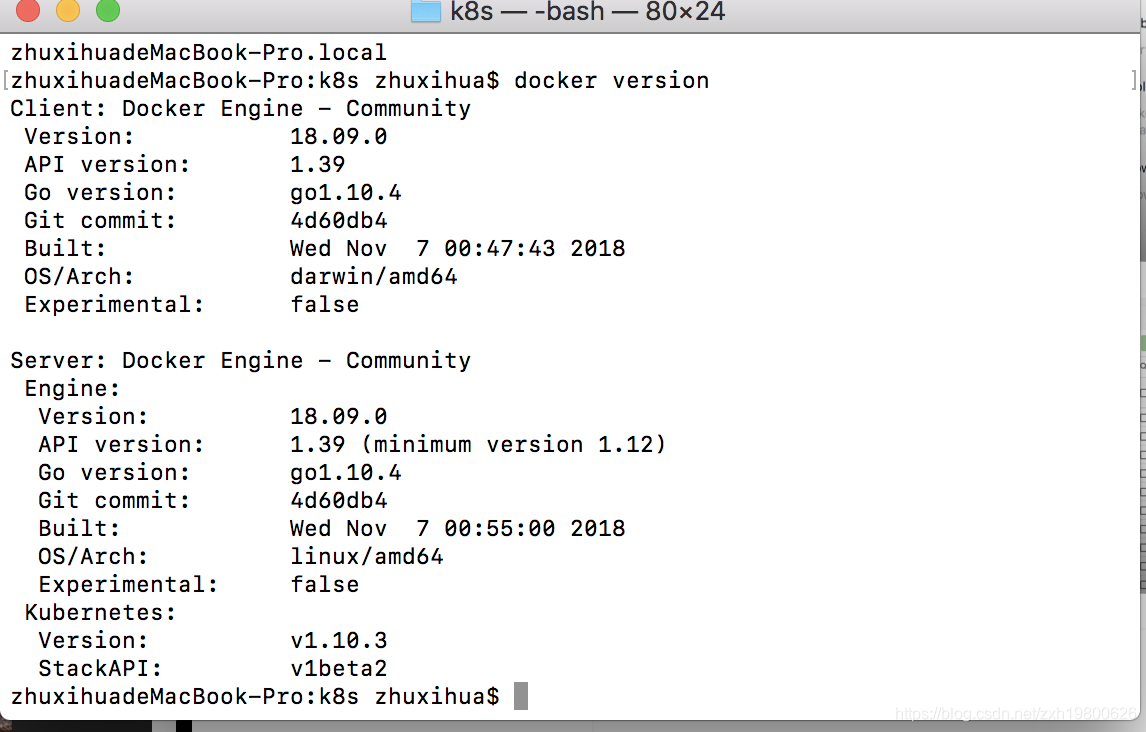Click the hostname line 'zhuxihuadeMacBook-Pro.local'

(198, 53)
